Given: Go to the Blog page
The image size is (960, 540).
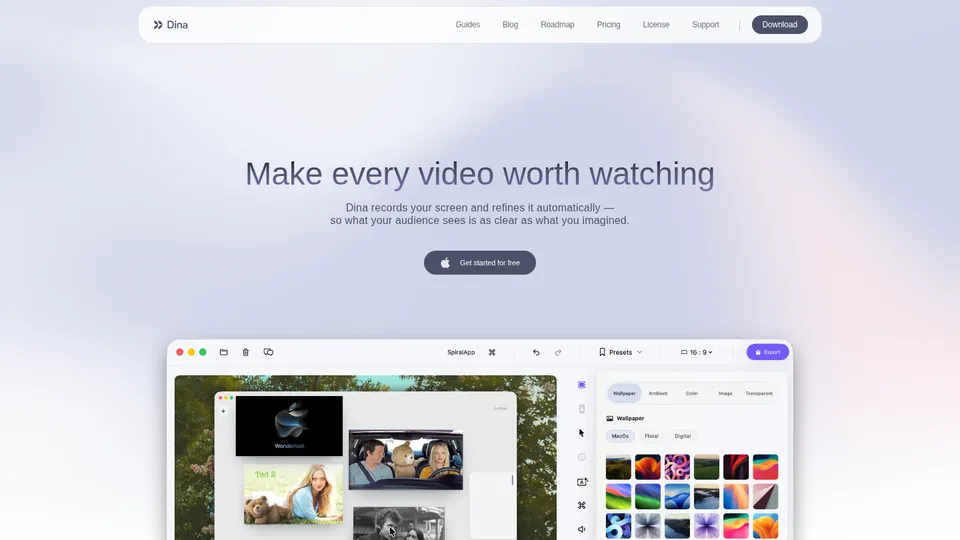Looking at the screenshot, I should [510, 24].
